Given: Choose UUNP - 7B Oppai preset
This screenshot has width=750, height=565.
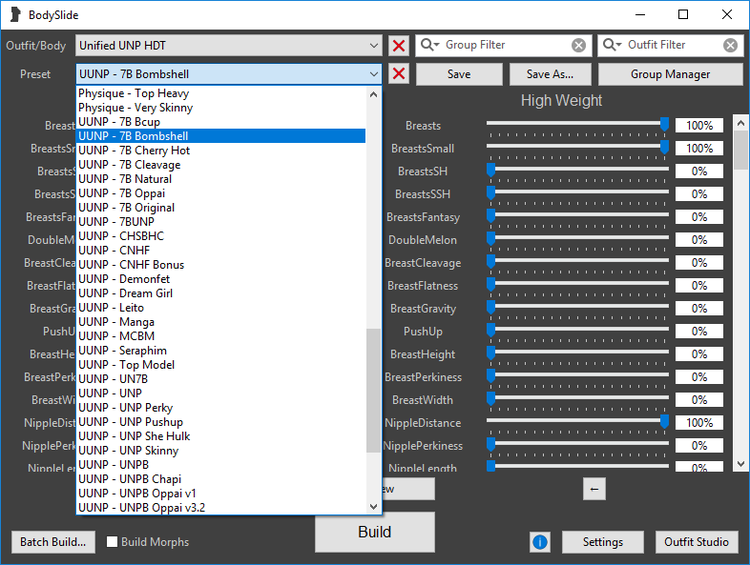Looking at the screenshot, I should click(x=221, y=193).
